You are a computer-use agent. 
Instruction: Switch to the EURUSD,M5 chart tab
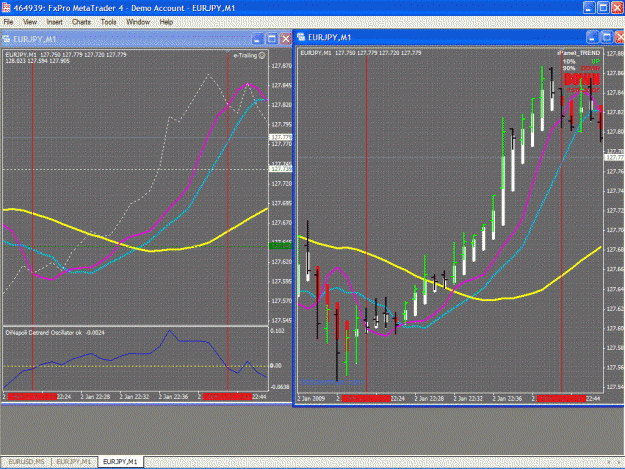[x=26, y=461]
